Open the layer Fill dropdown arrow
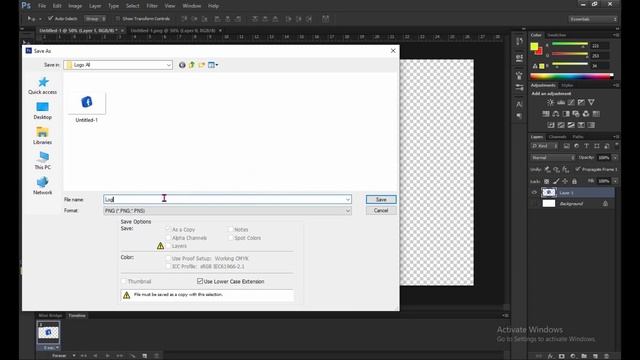 (615, 181)
